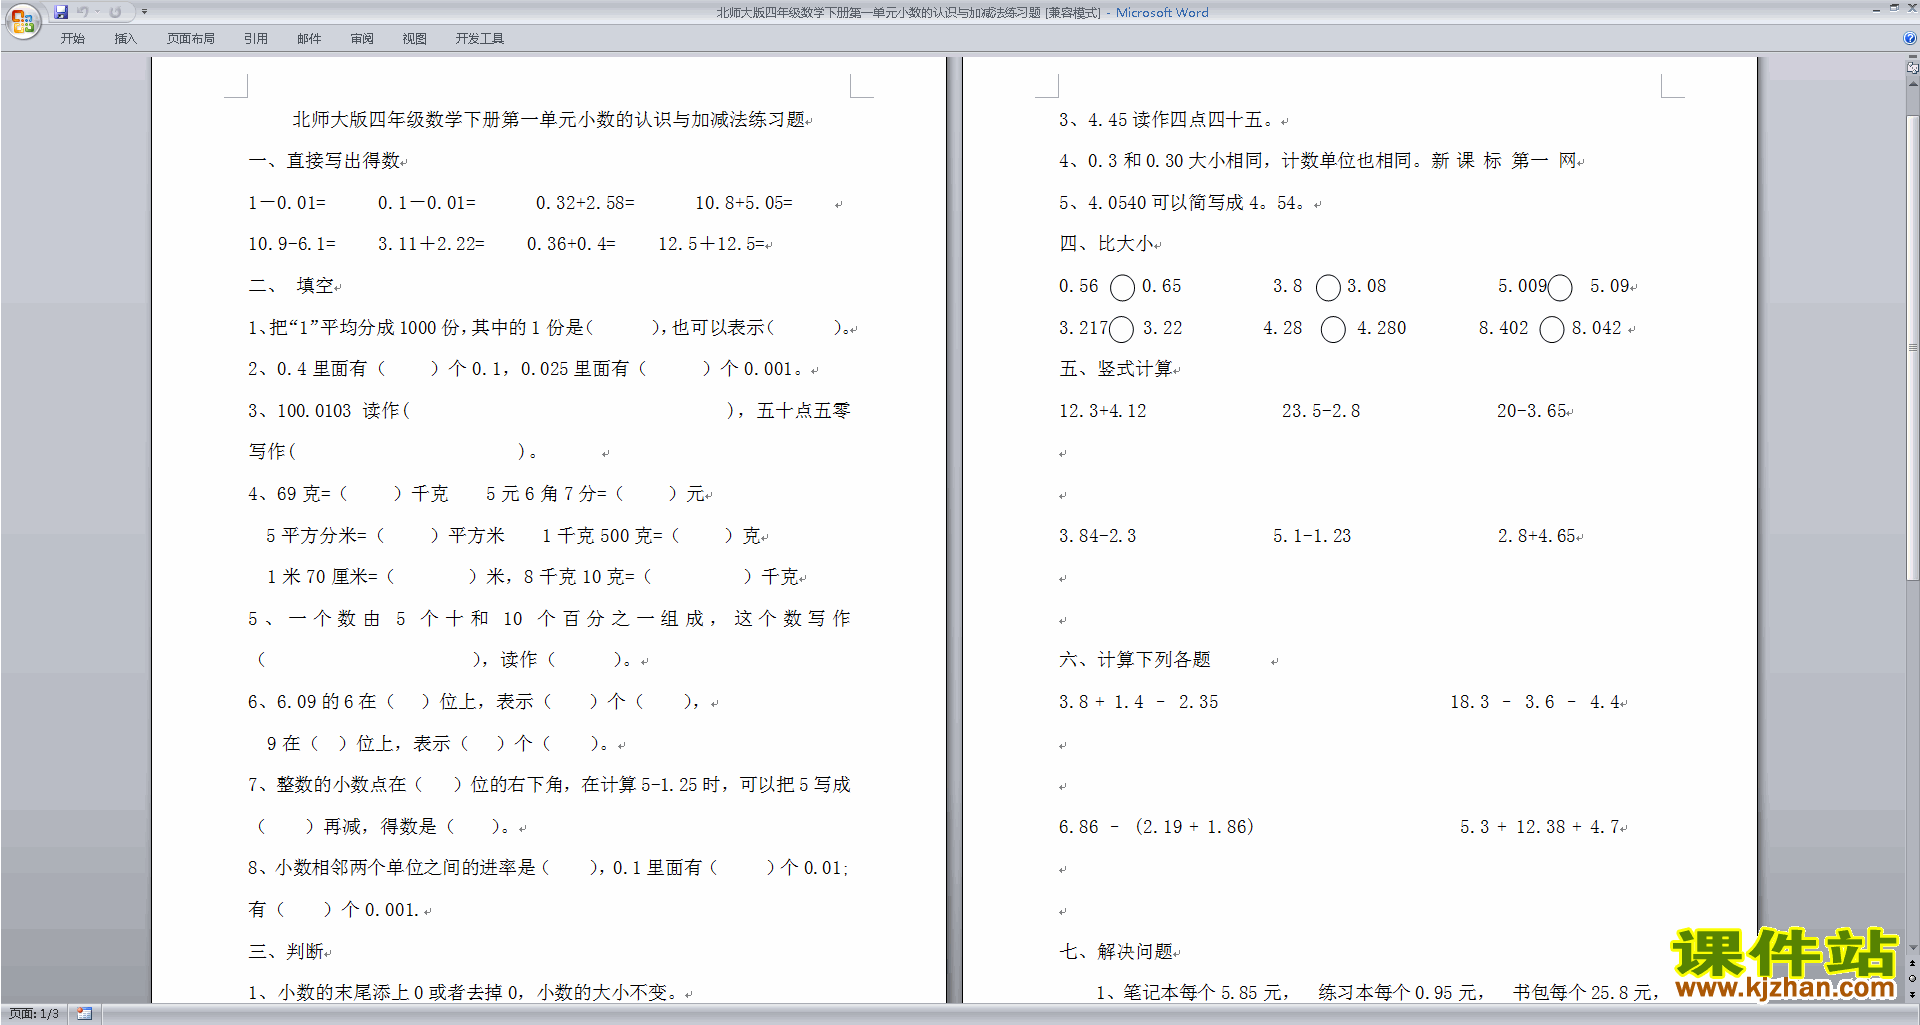Click heading 一、直接写出得数

click(325, 161)
